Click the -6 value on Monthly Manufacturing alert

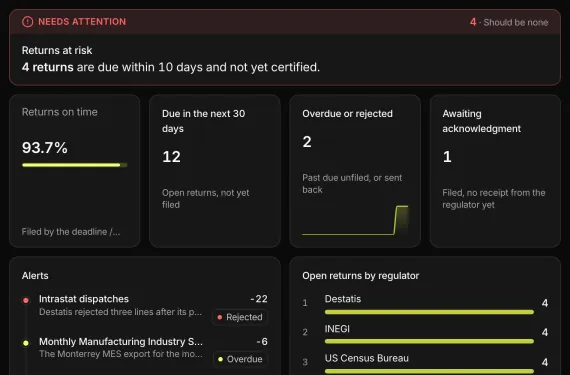pos(262,342)
